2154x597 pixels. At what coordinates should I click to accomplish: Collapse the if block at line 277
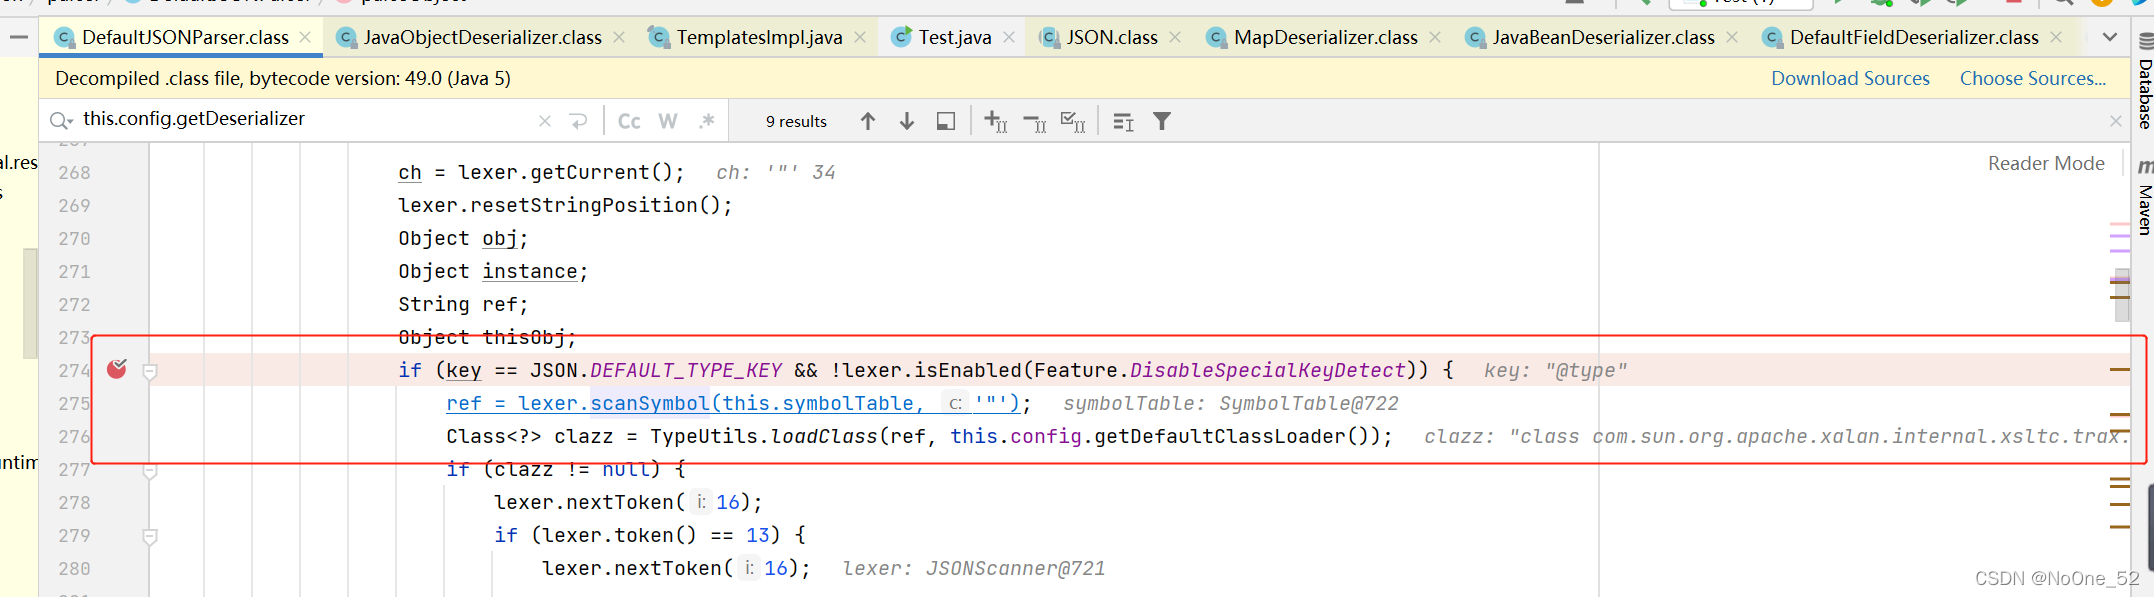150,470
